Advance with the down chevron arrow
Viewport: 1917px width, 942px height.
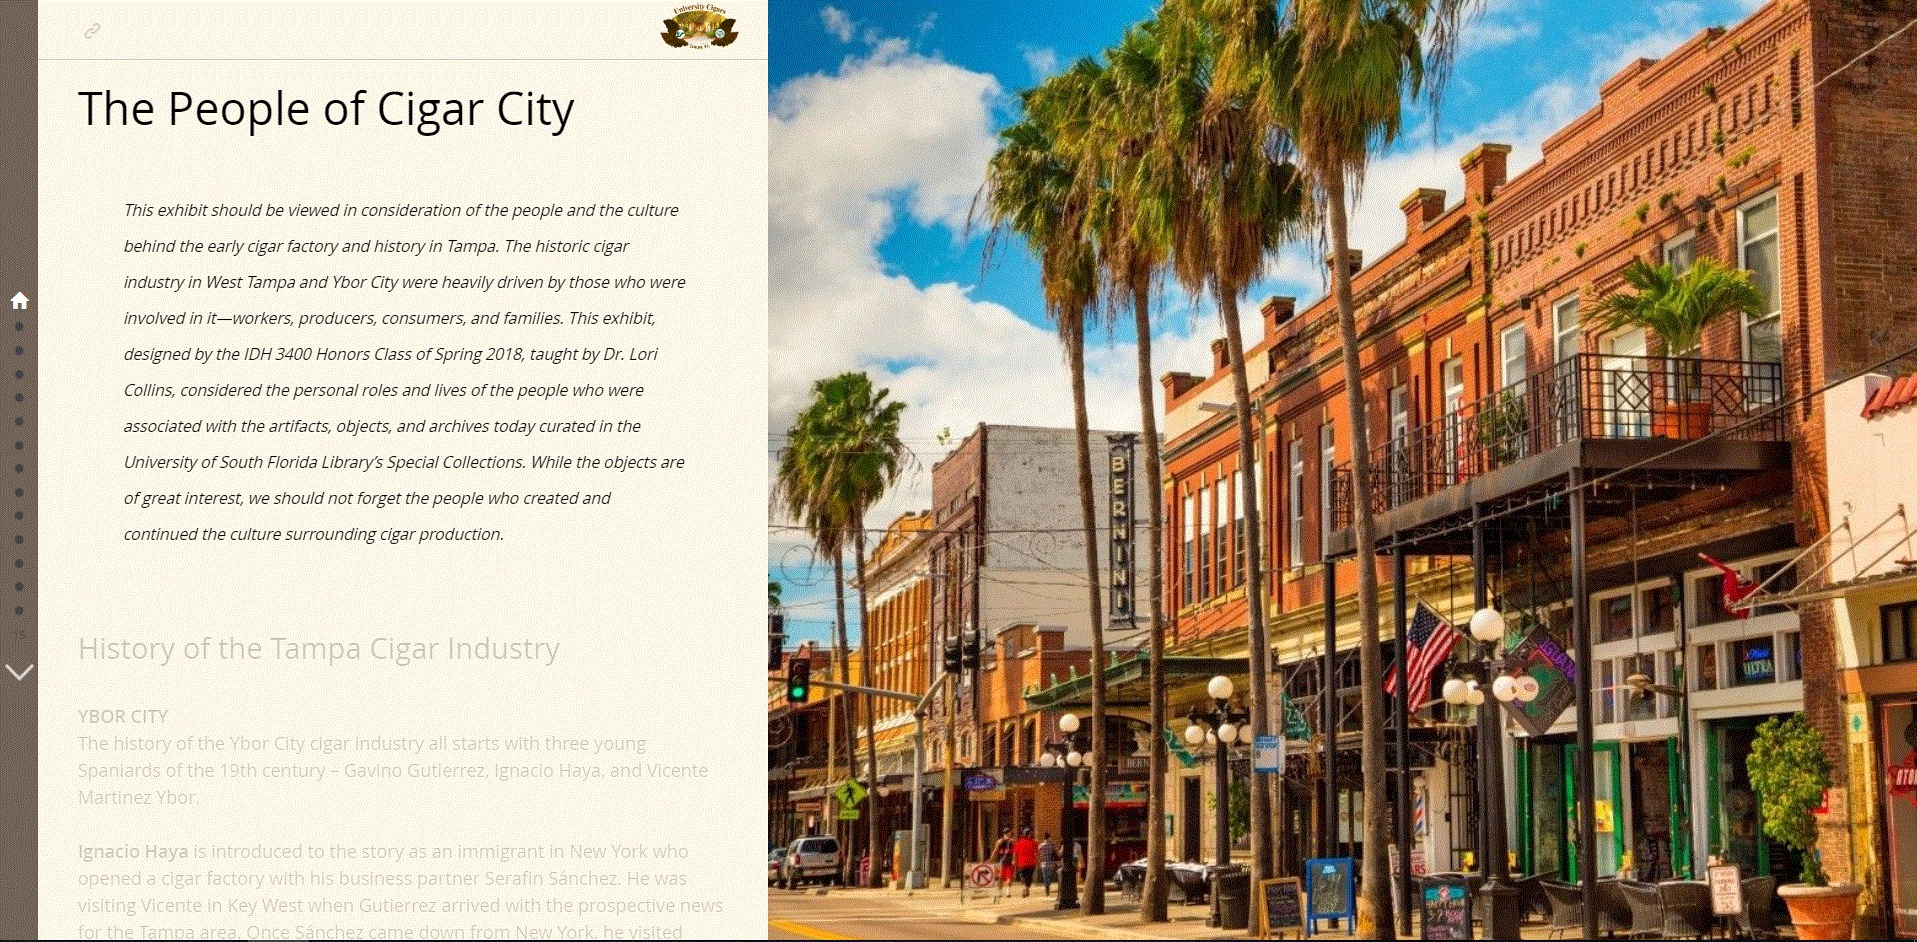click(19, 672)
